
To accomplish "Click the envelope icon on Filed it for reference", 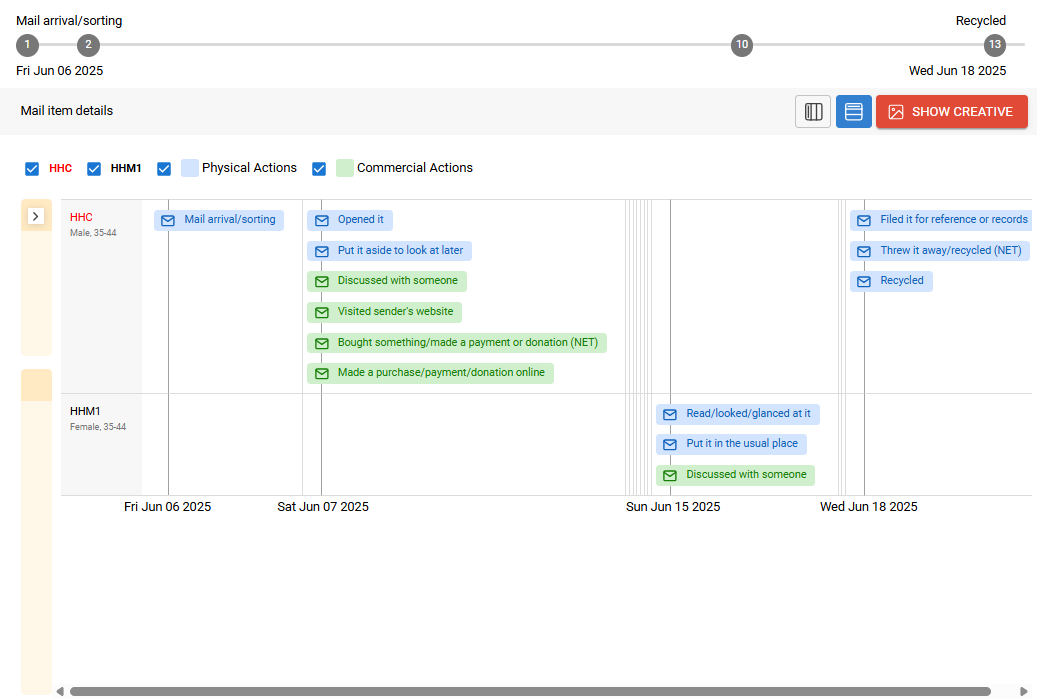I will [x=864, y=220].
